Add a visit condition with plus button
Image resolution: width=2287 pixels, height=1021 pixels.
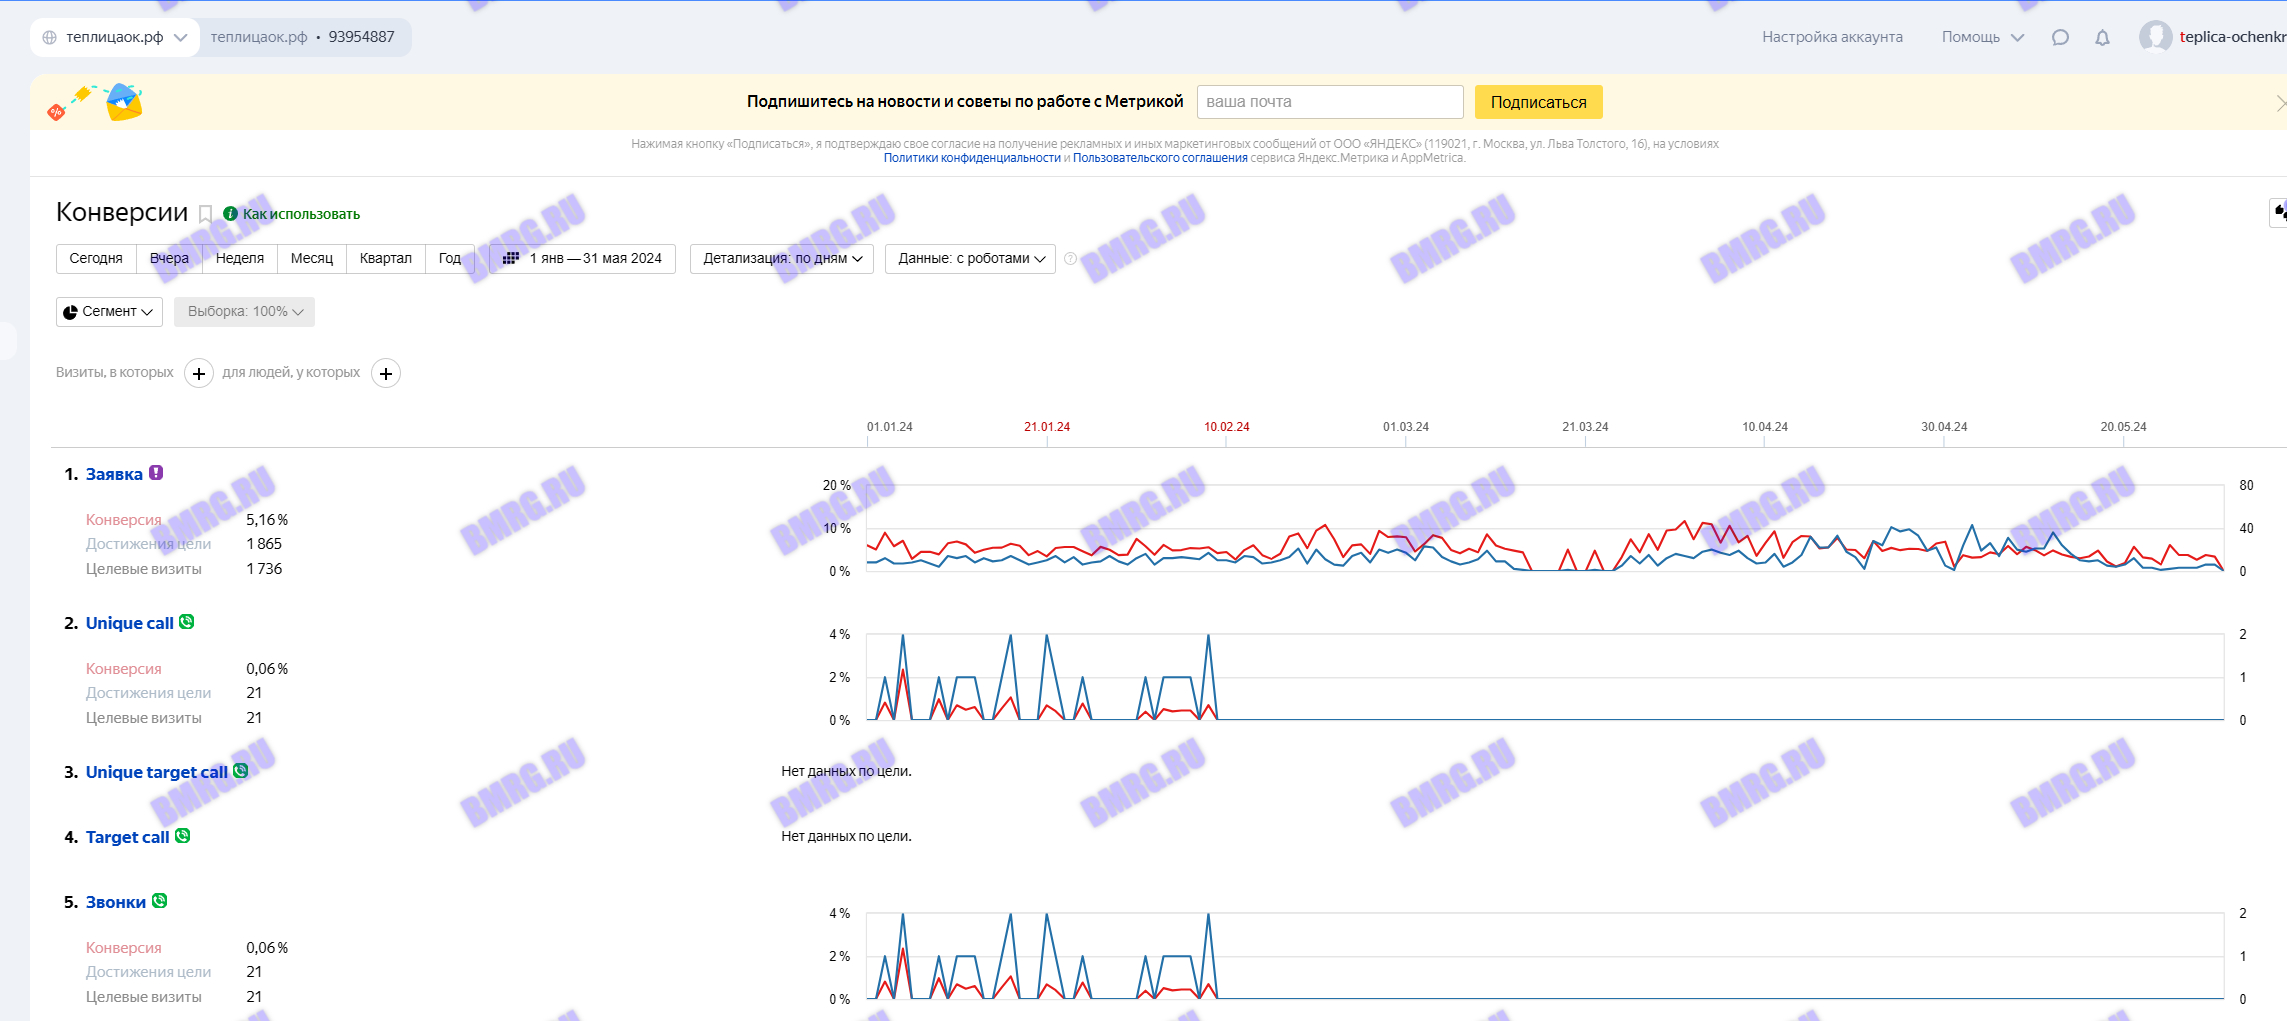(x=199, y=373)
